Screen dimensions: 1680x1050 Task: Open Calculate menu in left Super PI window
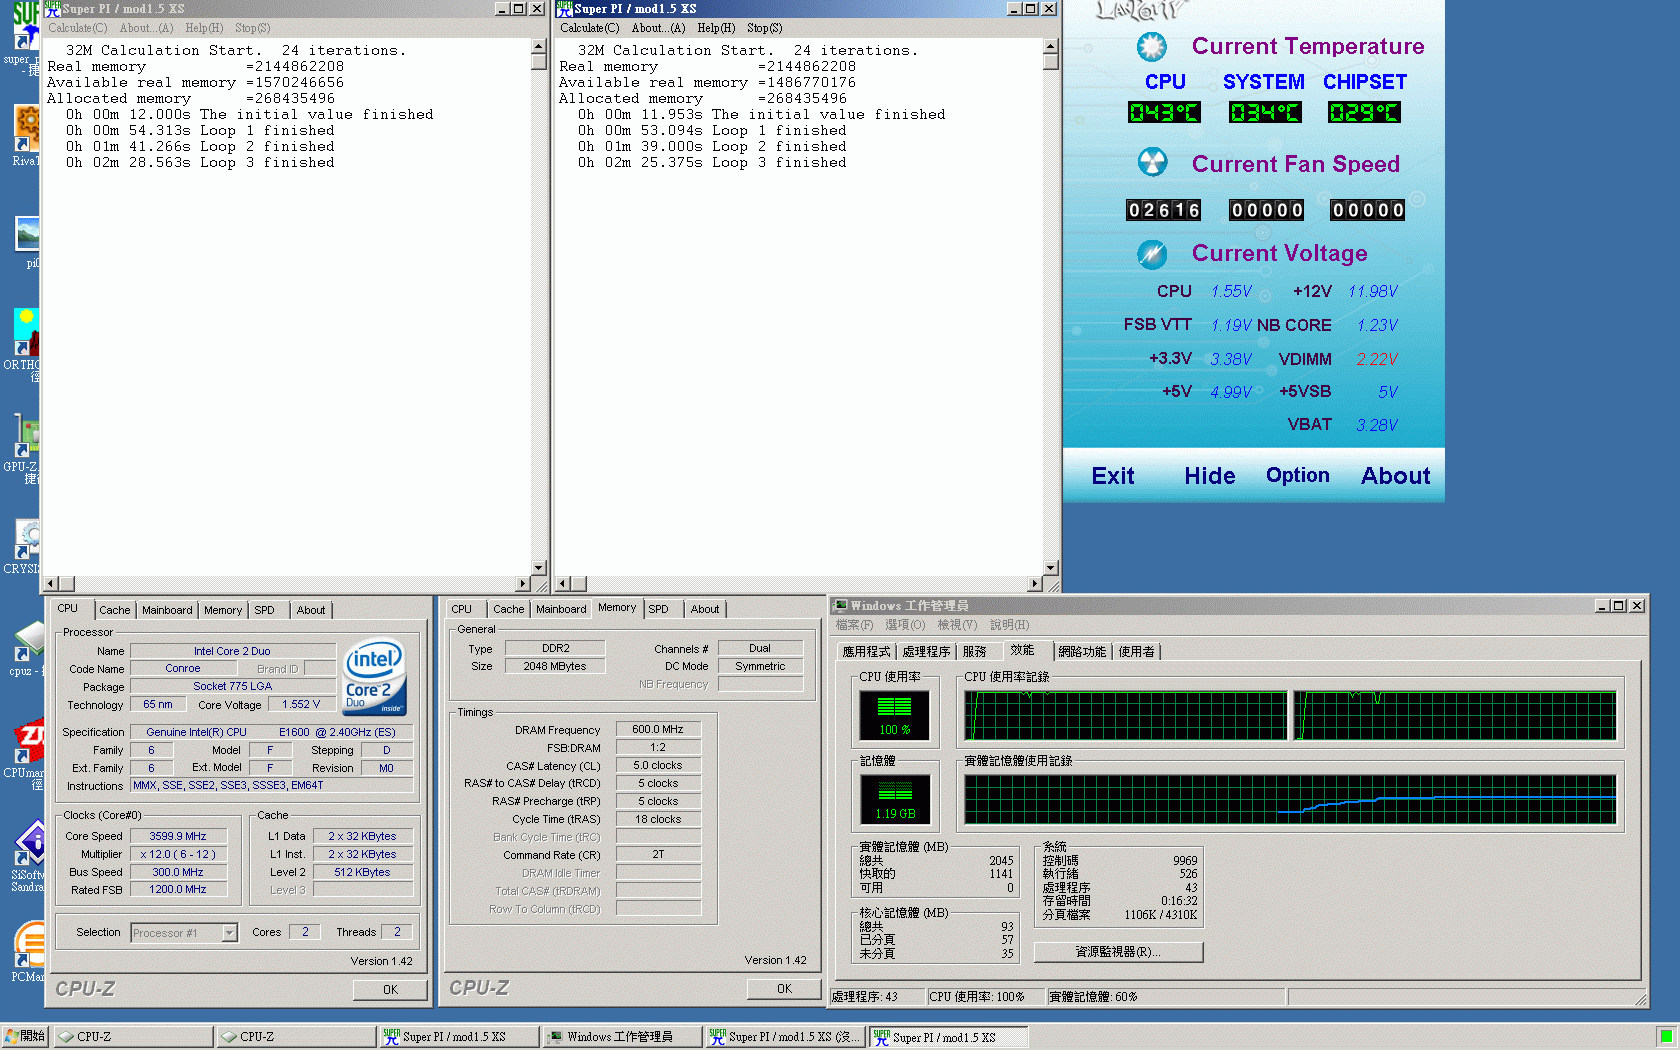coord(77,28)
